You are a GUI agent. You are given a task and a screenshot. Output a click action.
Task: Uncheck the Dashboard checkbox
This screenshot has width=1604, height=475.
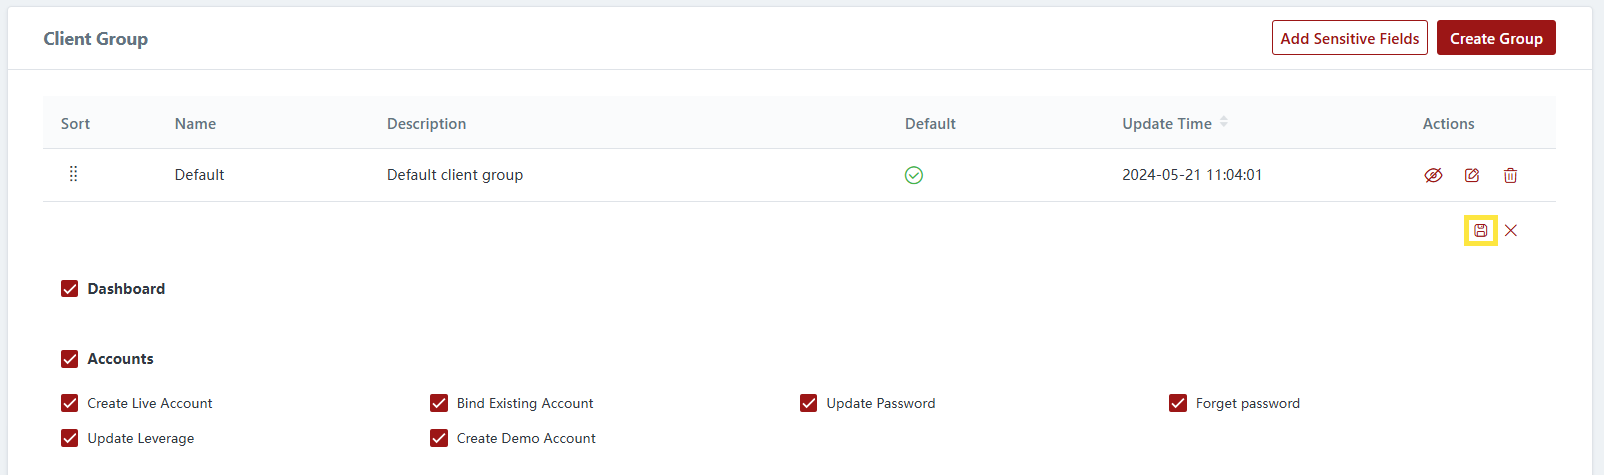click(x=70, y=289)
